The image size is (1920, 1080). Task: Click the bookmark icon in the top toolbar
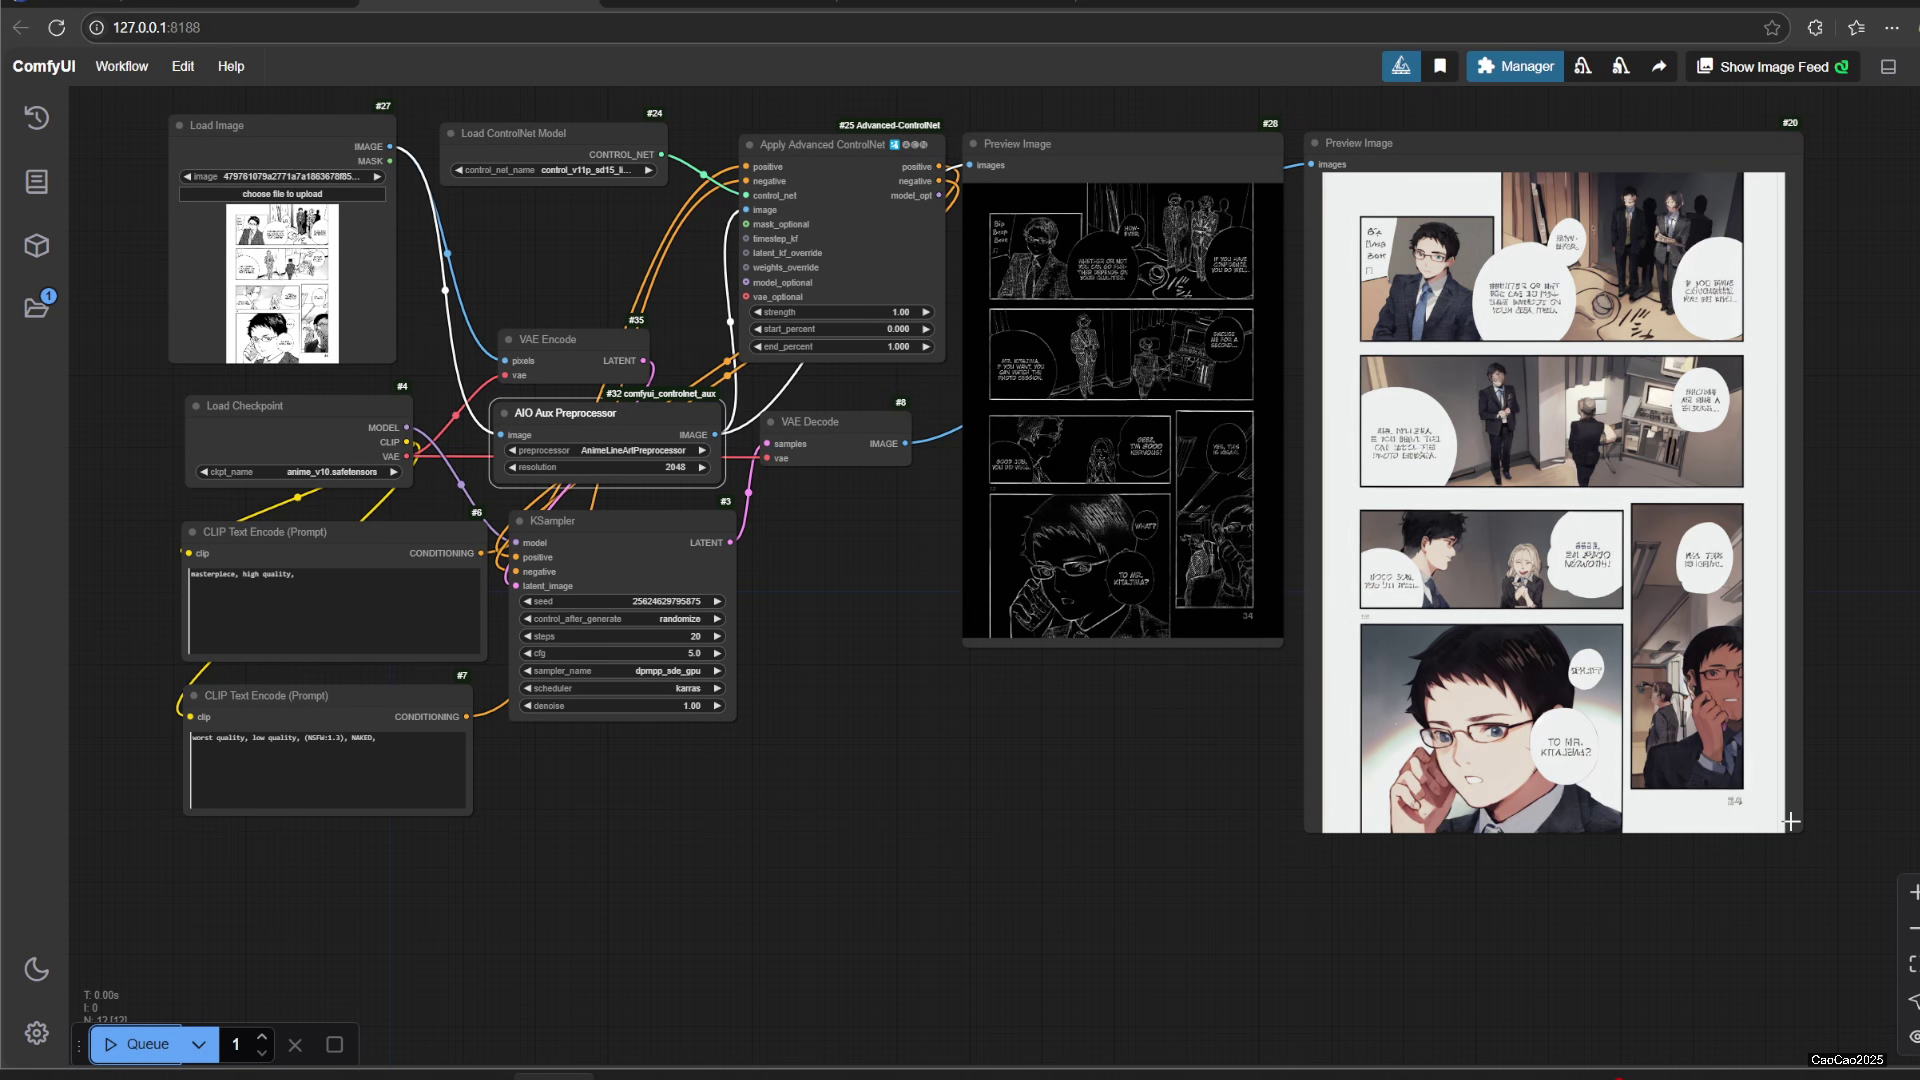coord(1440,66)
